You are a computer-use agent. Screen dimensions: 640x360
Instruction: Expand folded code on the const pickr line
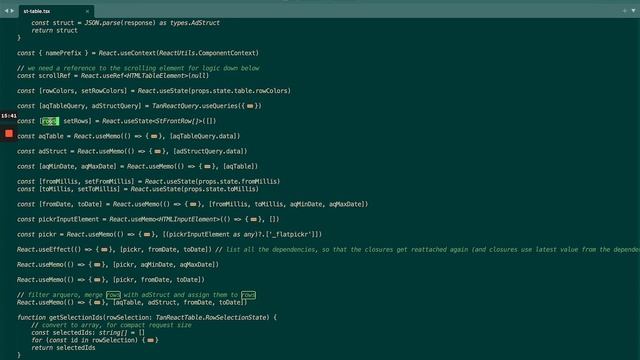[x=147, y=234]
